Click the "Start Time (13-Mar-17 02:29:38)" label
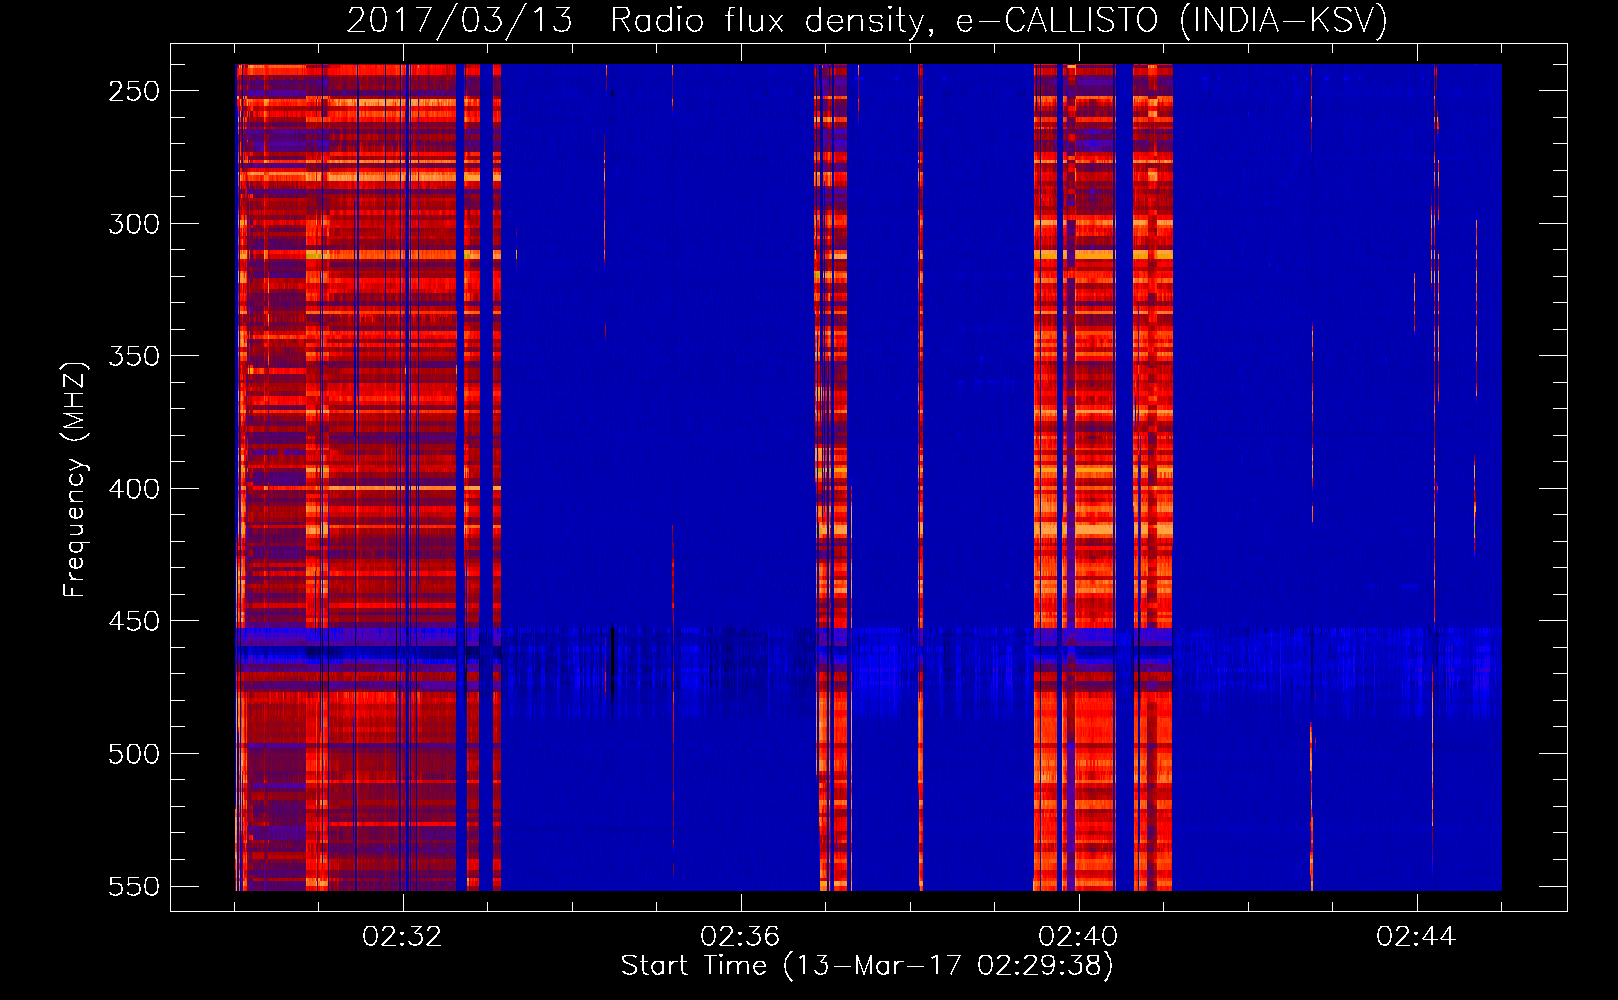Screen dimensions: 1618x1000 pos(867,966)
